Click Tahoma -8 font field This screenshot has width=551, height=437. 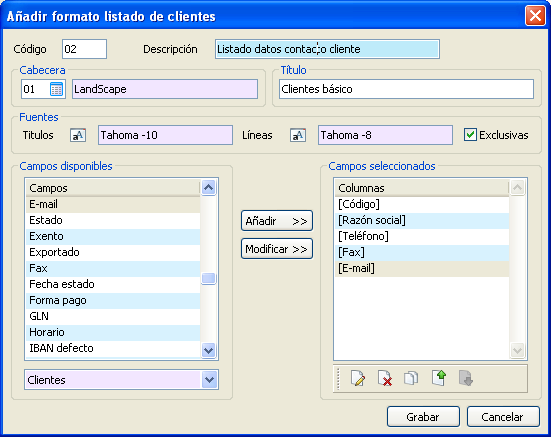click(385, 135)
